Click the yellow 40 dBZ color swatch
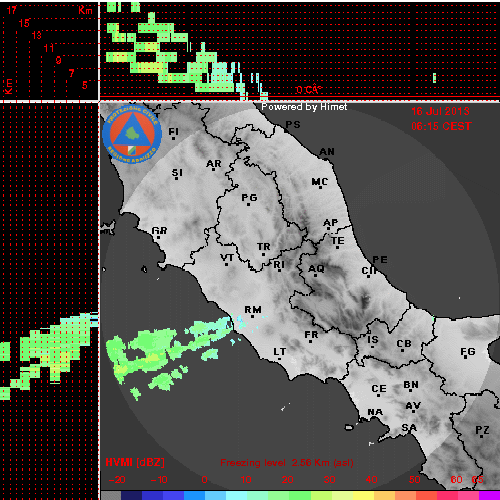The image size is (500, 500). 363,495
